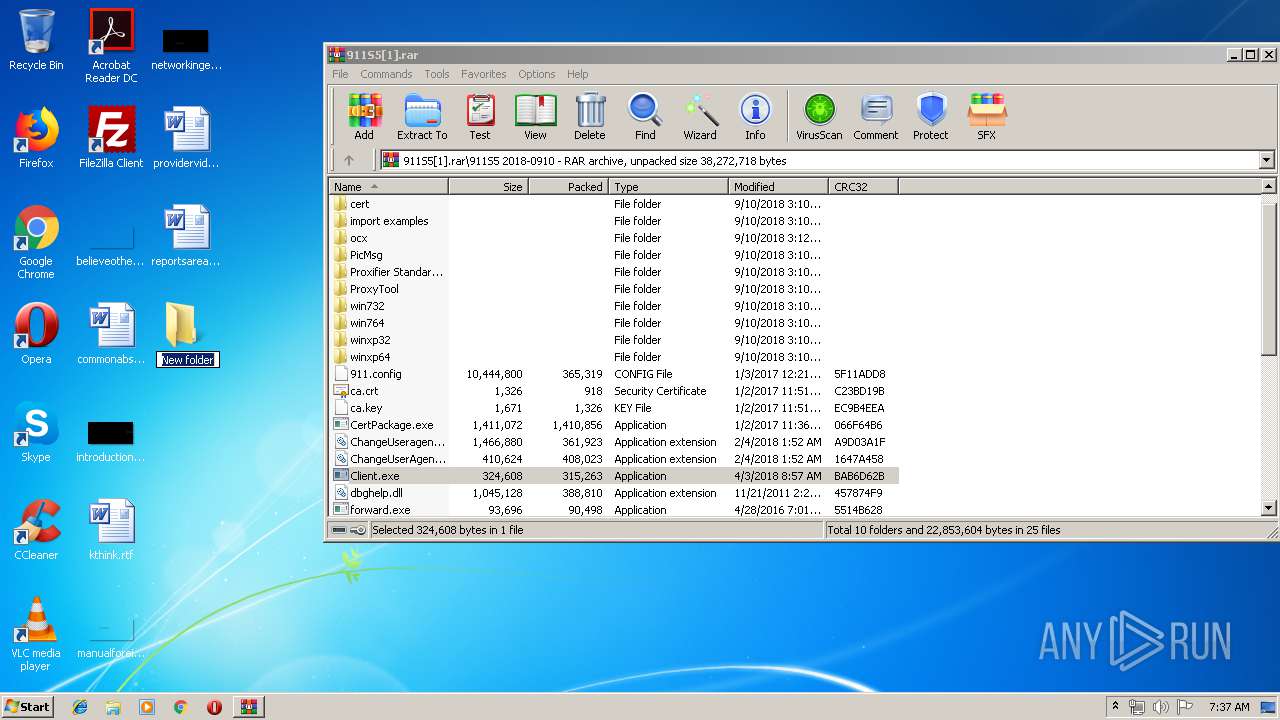The height and width of the screenshot is (720, 1280).
Task: Open the Tools menu
Action: tap(437, 74)
